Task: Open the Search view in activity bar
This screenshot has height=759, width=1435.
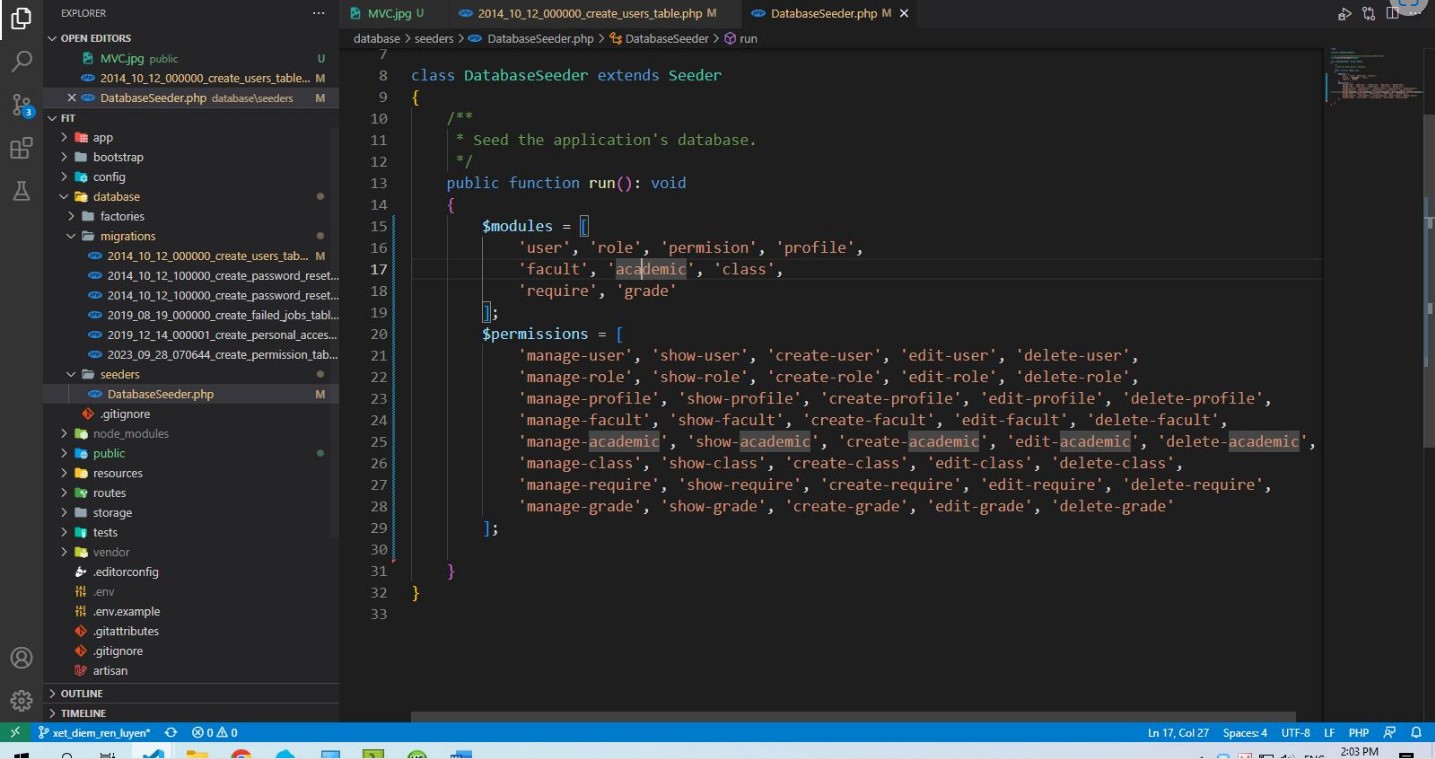Action: pyautogui.click(x=21, y=62)
